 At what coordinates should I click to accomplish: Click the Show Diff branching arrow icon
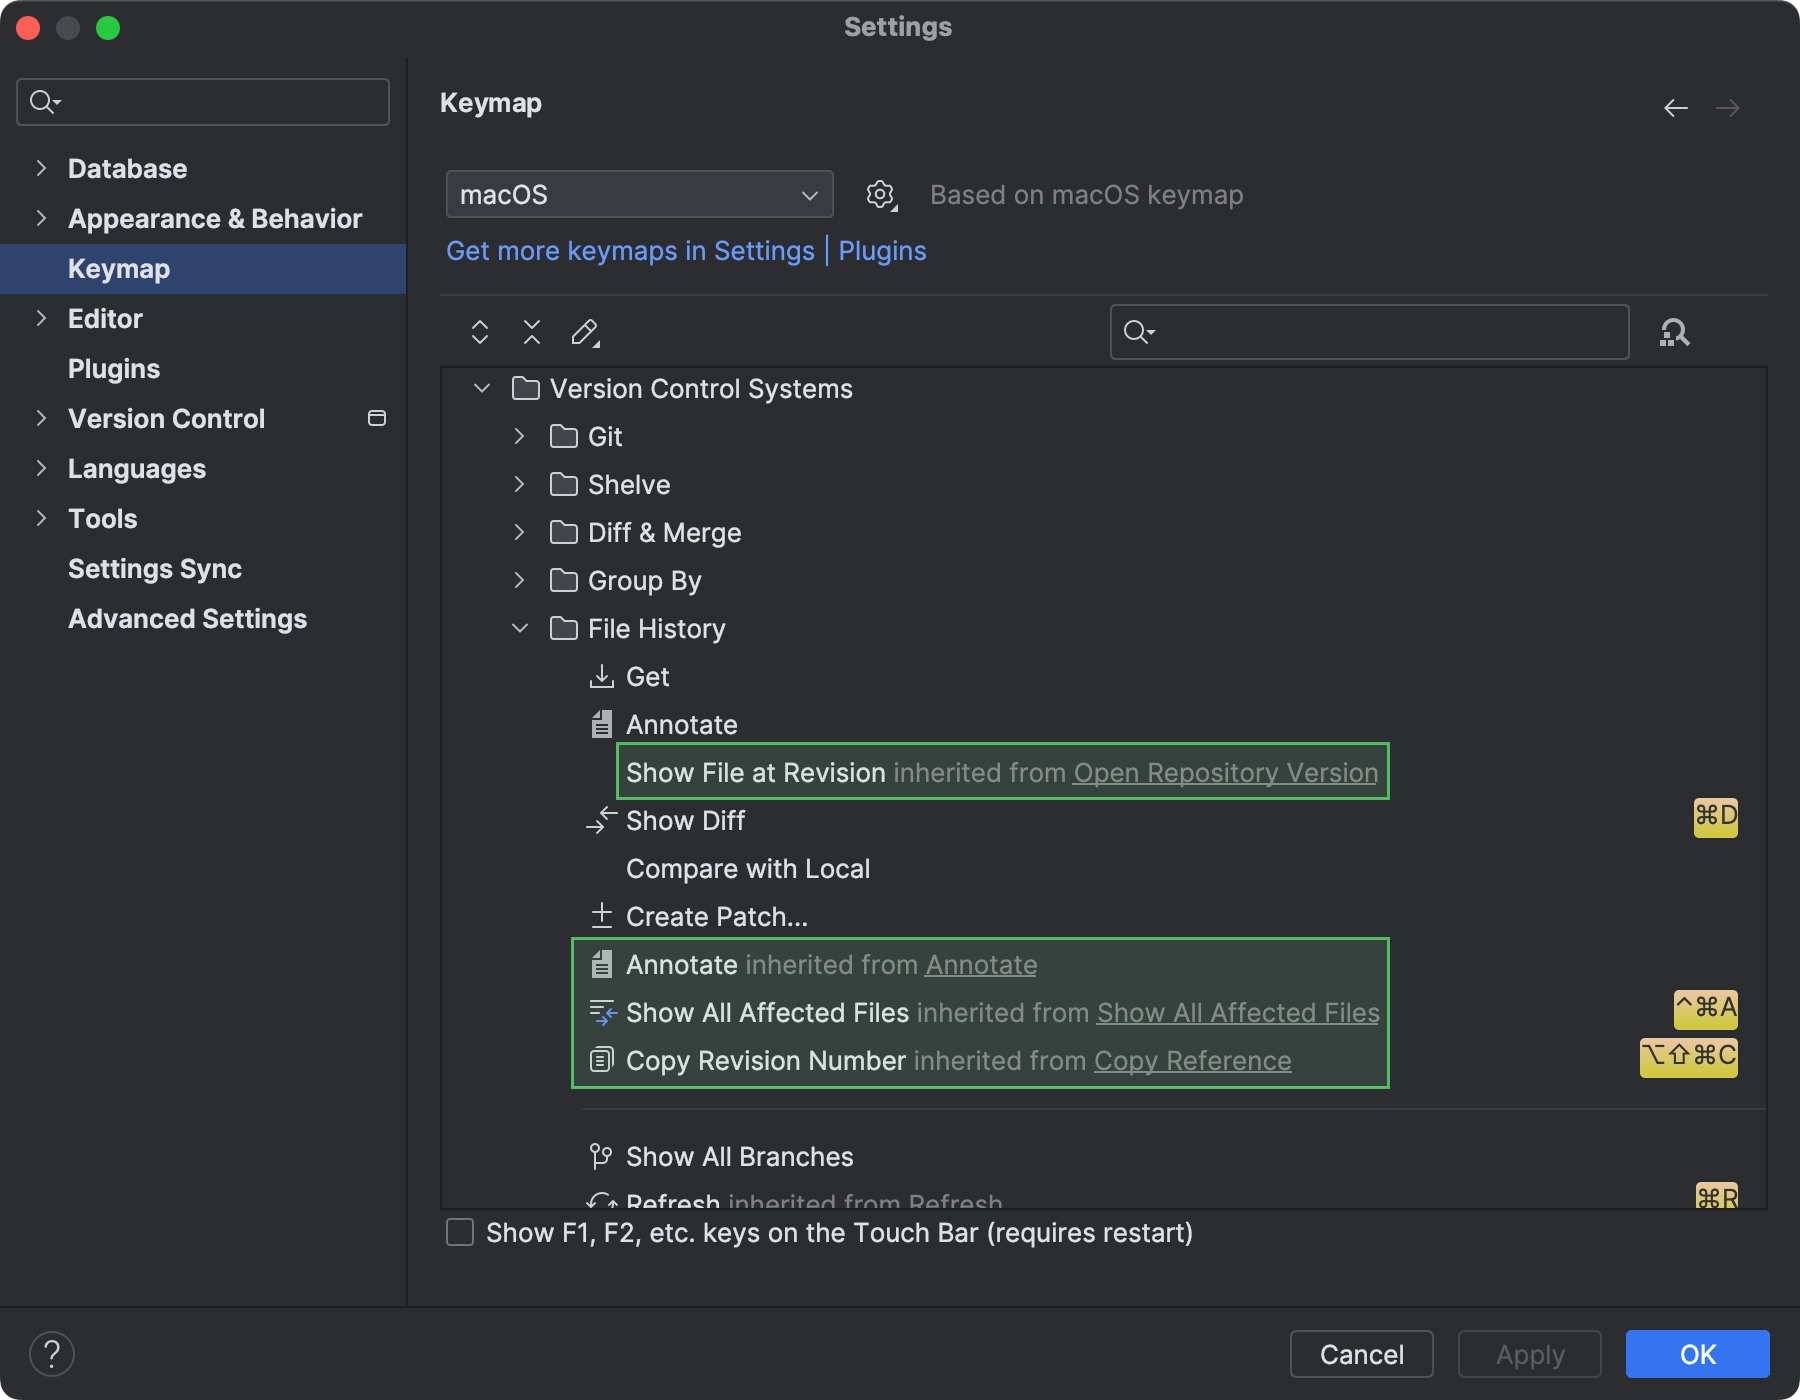pos(601,820)
